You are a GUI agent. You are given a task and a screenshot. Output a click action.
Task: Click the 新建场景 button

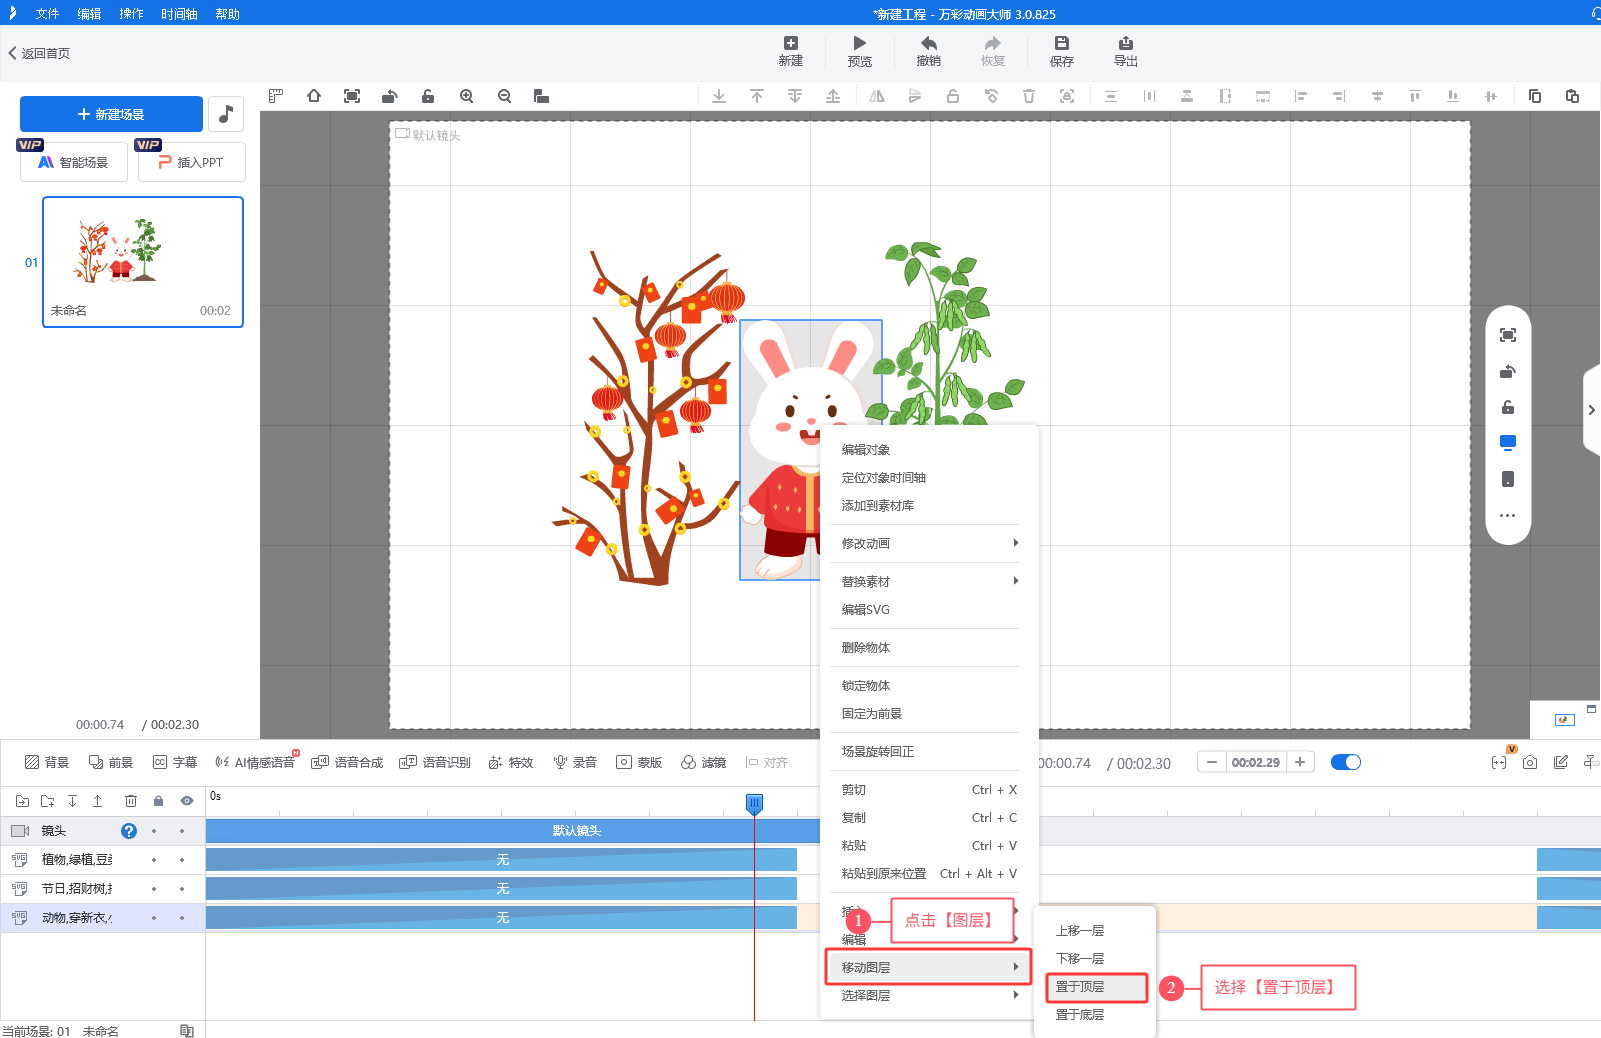[111, 114]
